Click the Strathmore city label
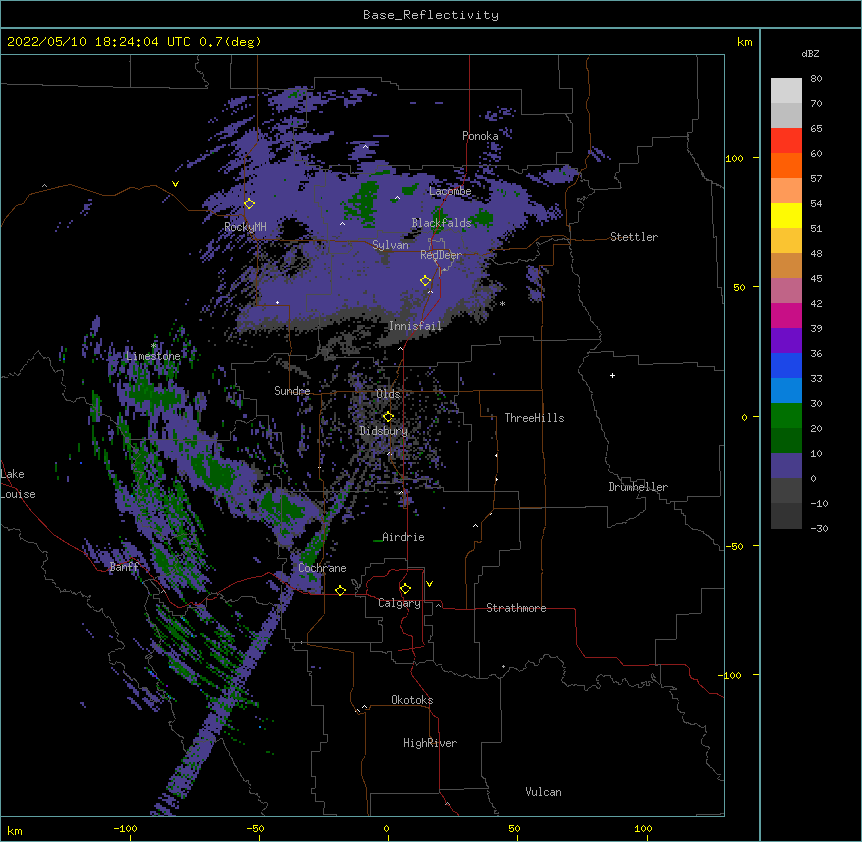The width and height of the screenshot is (862, 842). click(516, 608)
